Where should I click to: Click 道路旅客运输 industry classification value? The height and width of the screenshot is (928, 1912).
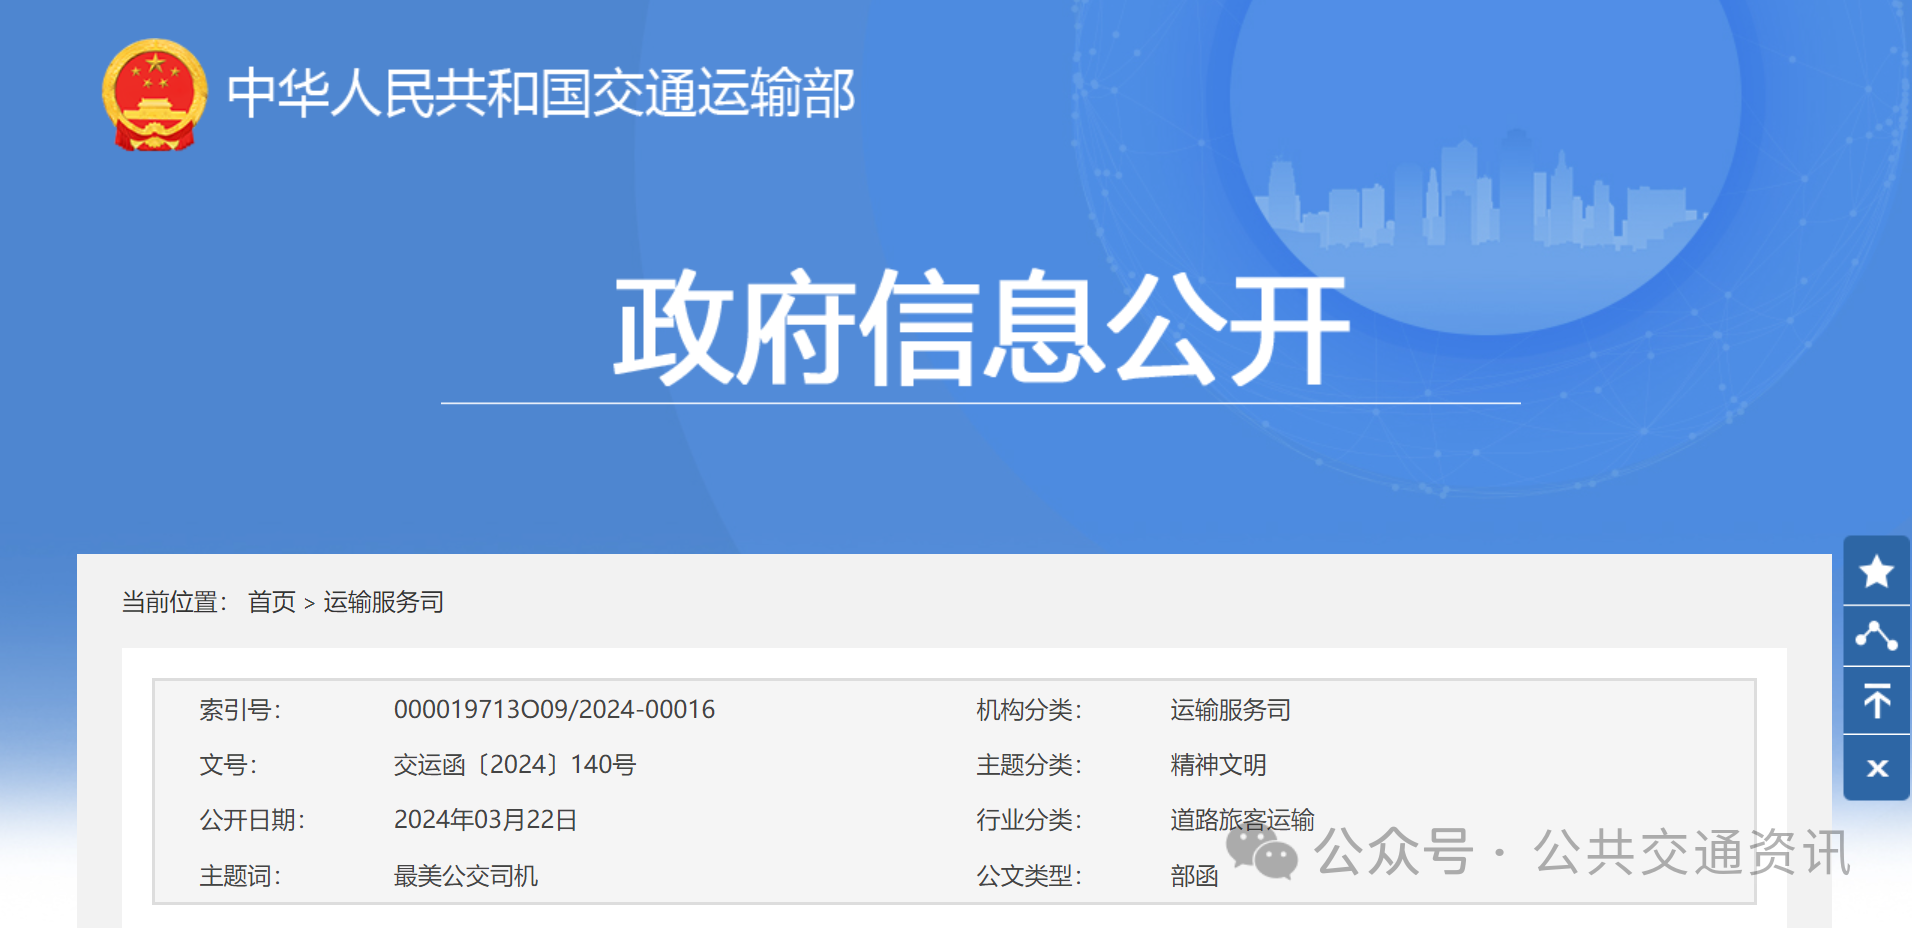(1242, 820)
